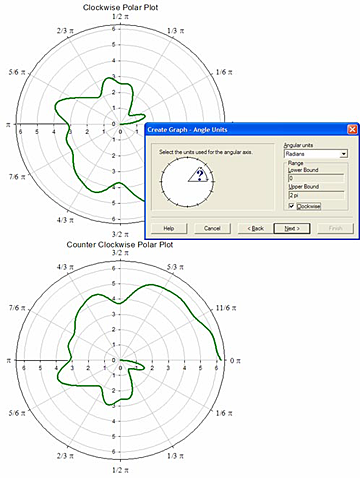
Task: Click the Range group label
Action: point(295,163)
